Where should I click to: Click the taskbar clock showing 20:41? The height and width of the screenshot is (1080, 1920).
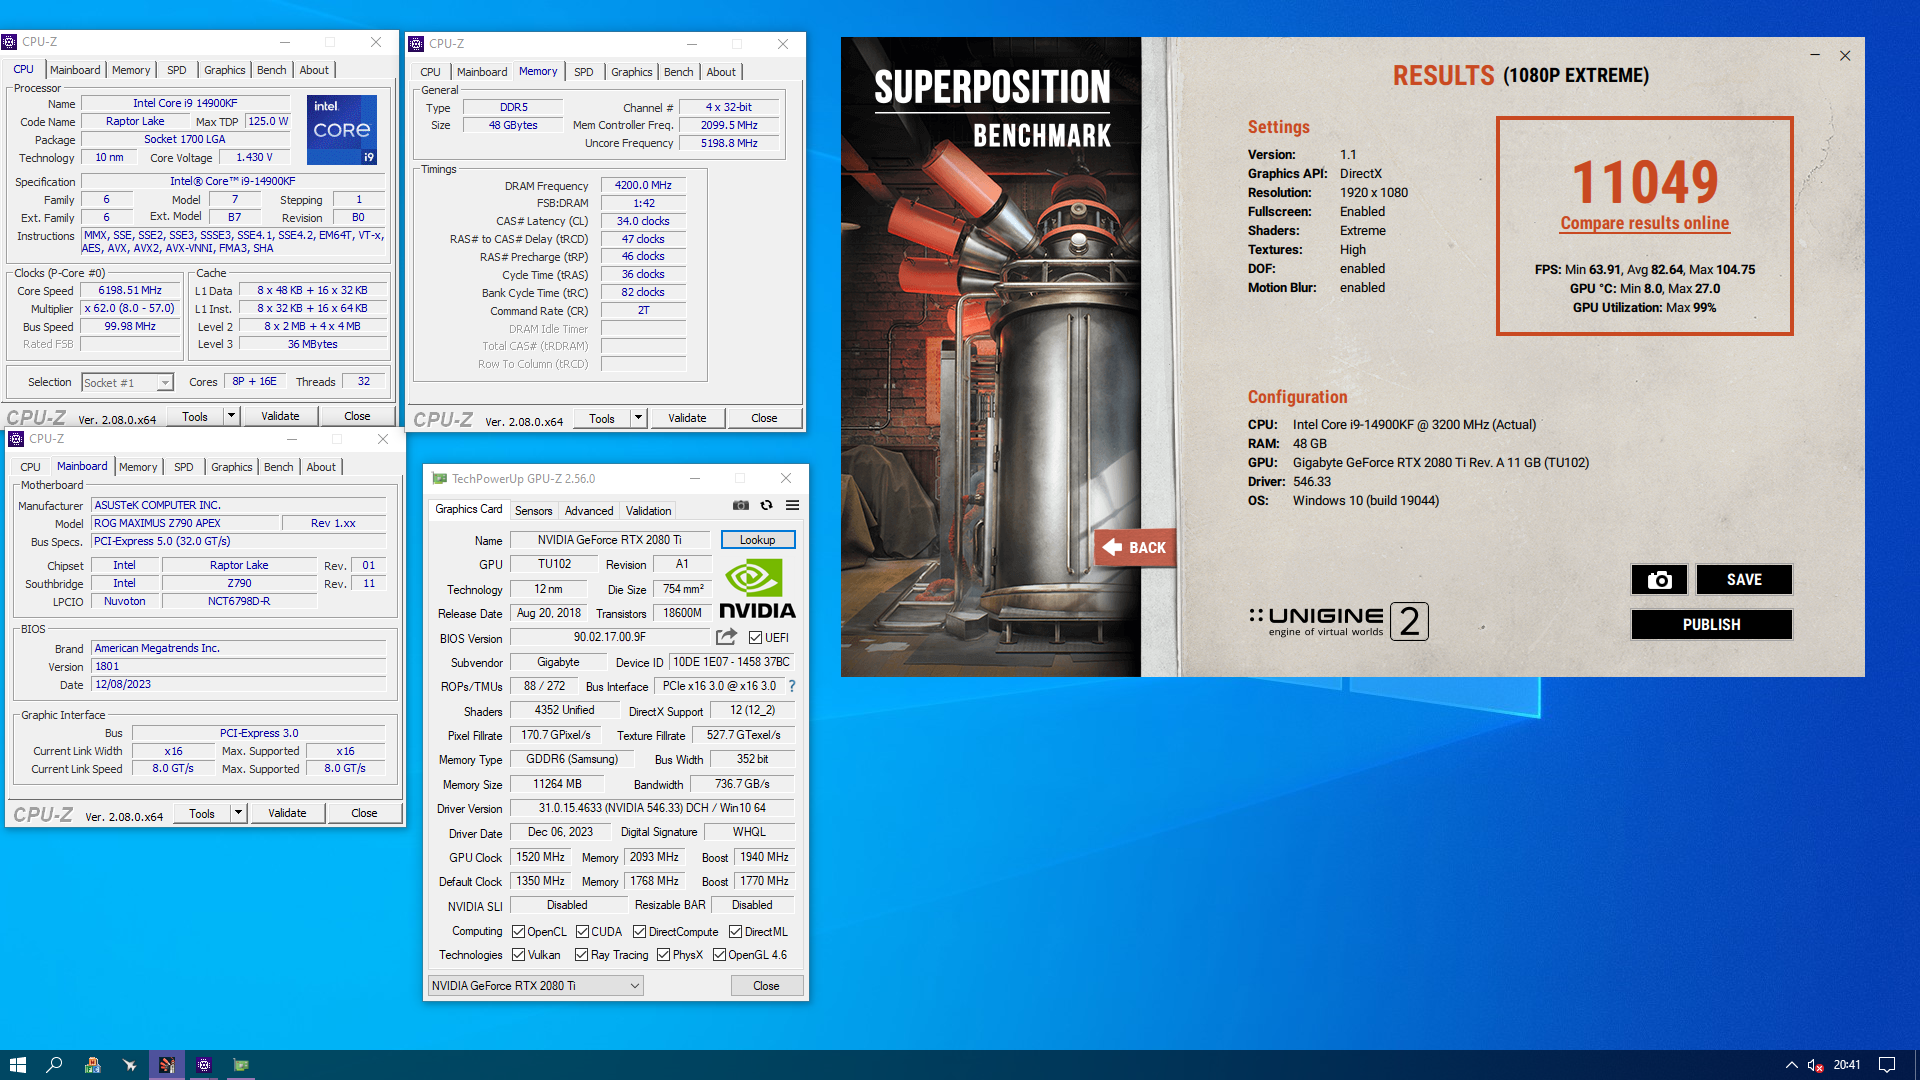click(1847, 1065)
